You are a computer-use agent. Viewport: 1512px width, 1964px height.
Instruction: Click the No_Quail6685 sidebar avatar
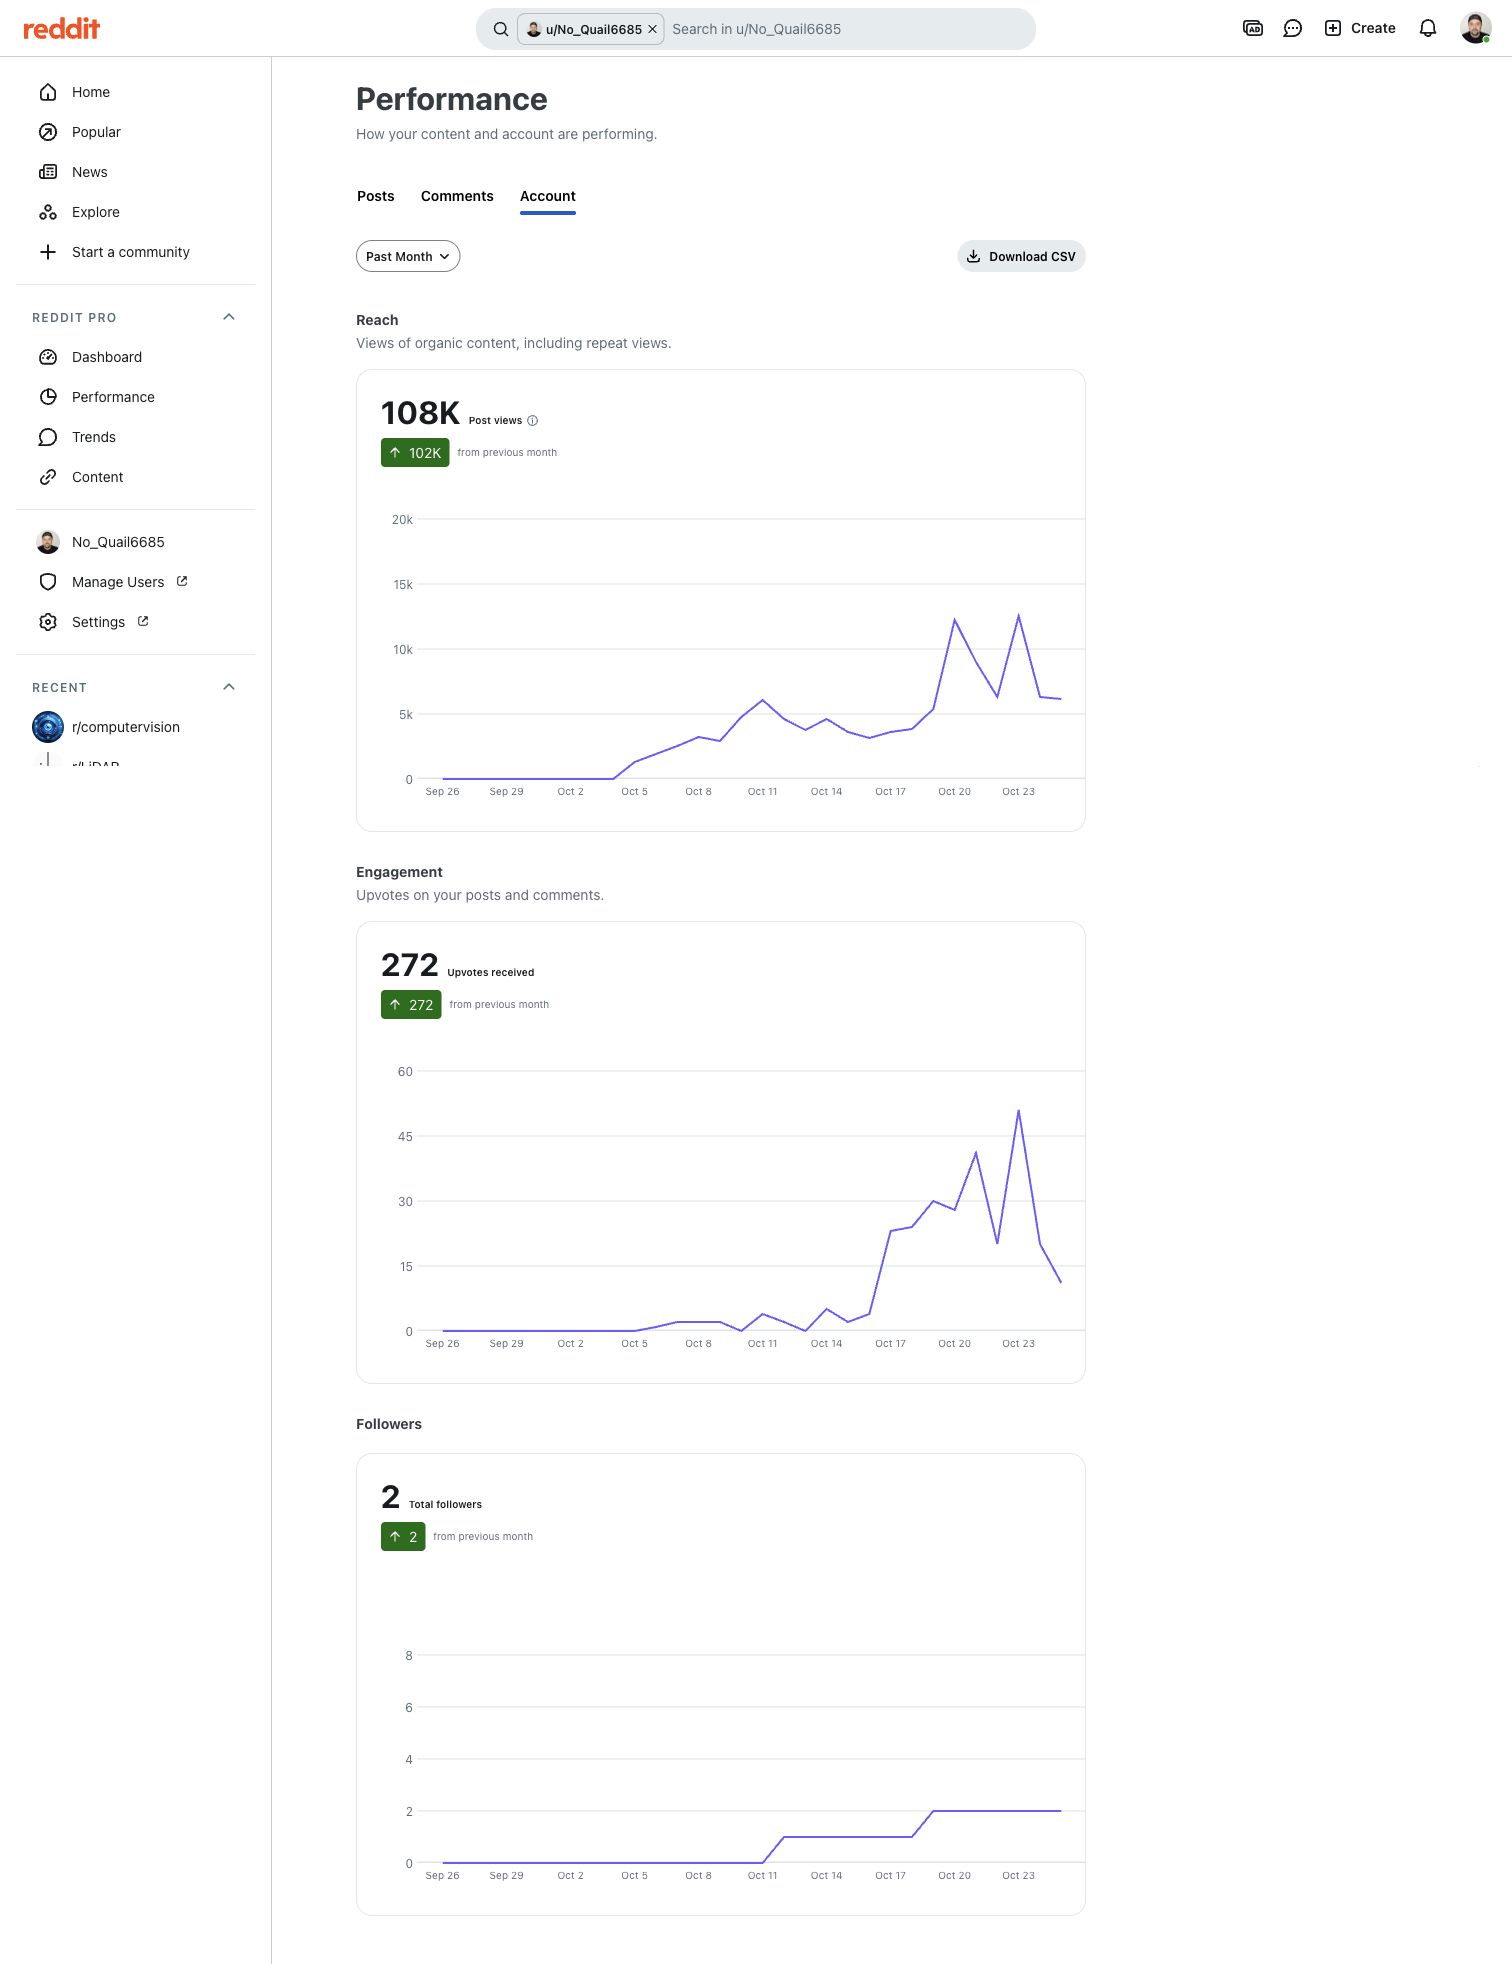[x=48, y=542]
